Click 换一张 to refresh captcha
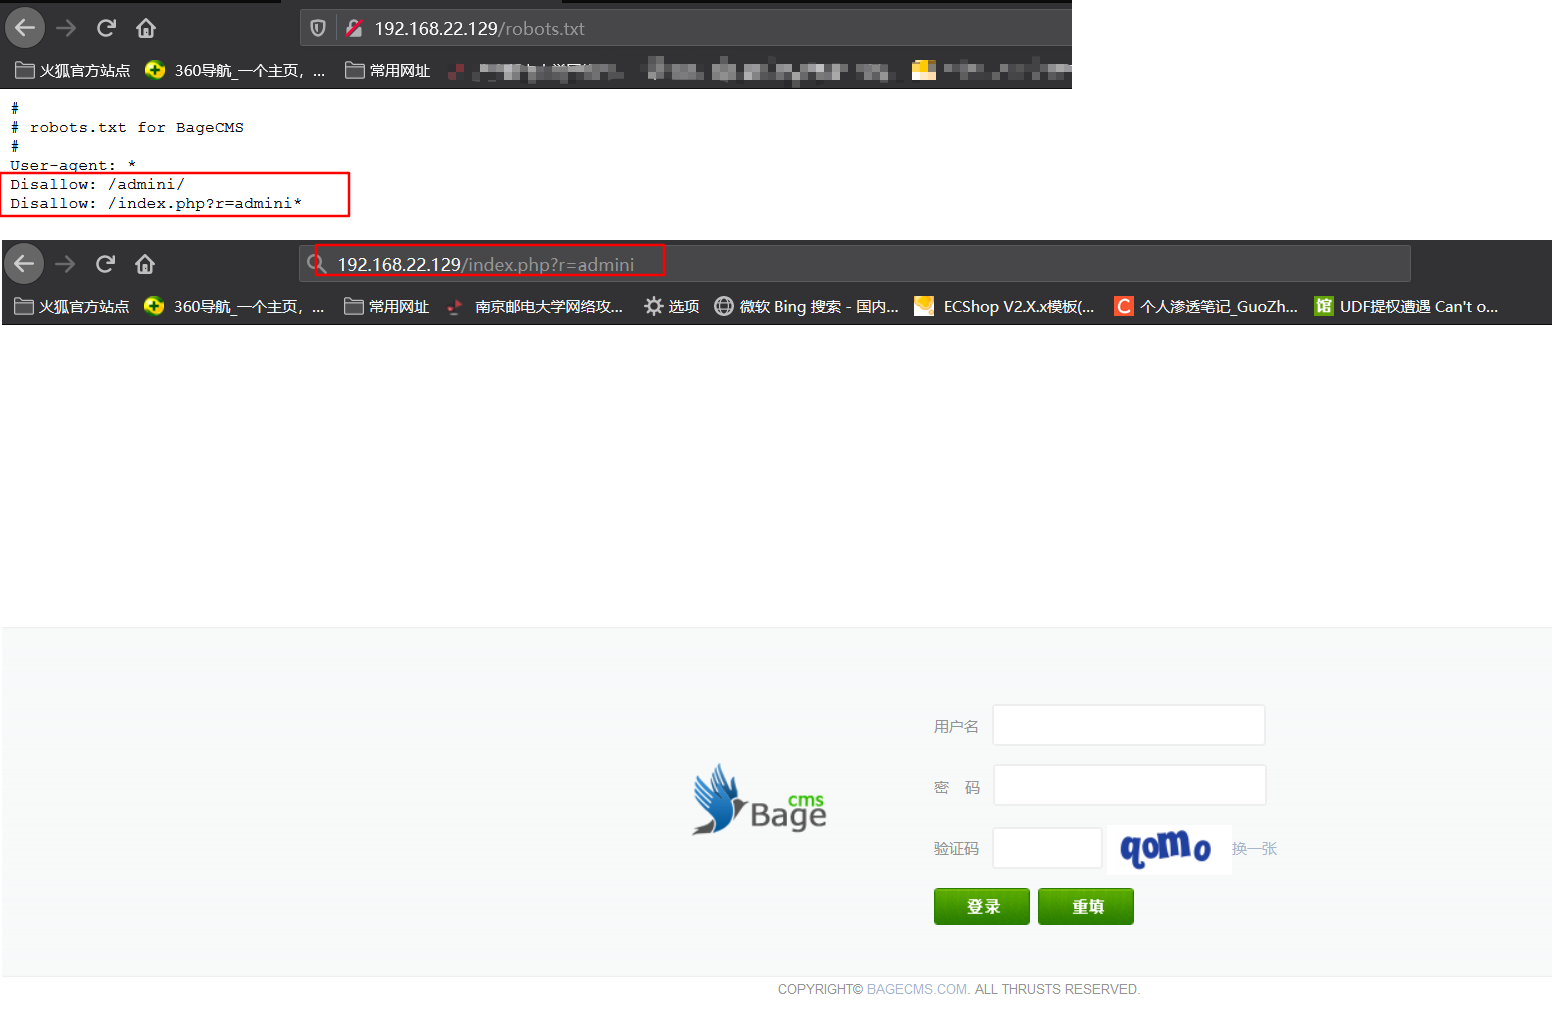The height and width of the screenshot is (1012, 1556). [x=1254, y=849]
